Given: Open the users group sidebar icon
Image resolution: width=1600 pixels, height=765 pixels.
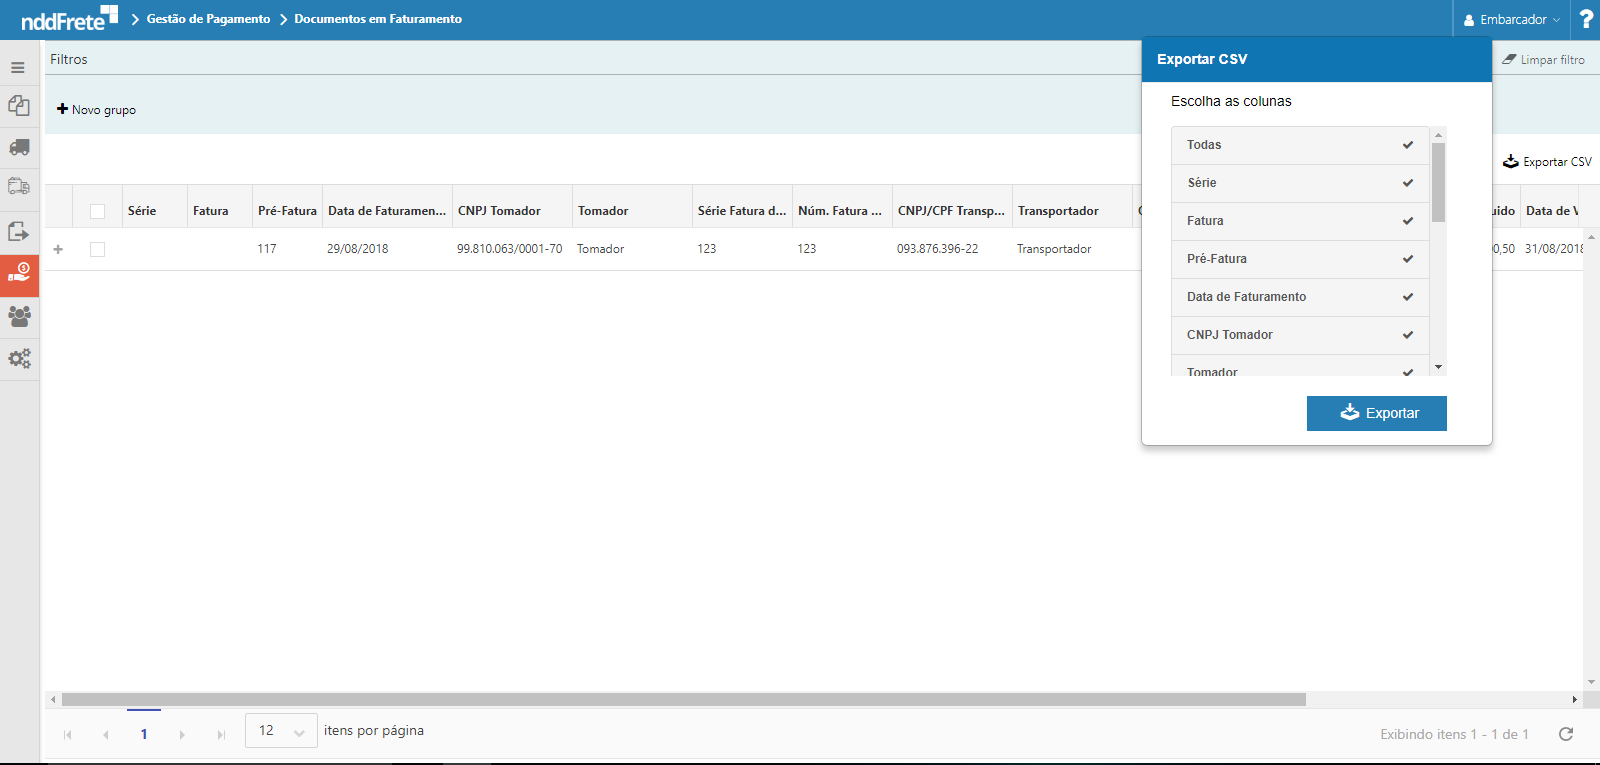Looking at the screenshot, I should (x=19, y=316).
